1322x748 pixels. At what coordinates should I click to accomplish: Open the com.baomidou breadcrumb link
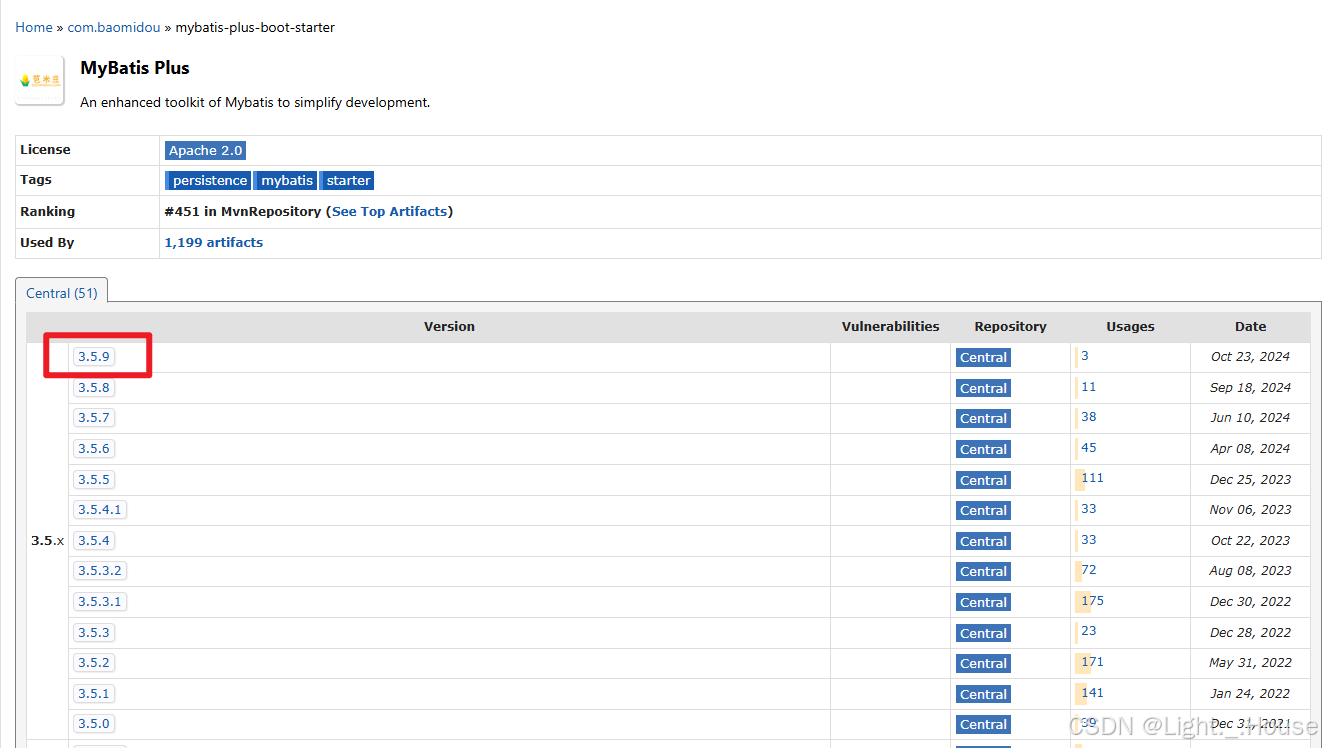tap(114, 27)
